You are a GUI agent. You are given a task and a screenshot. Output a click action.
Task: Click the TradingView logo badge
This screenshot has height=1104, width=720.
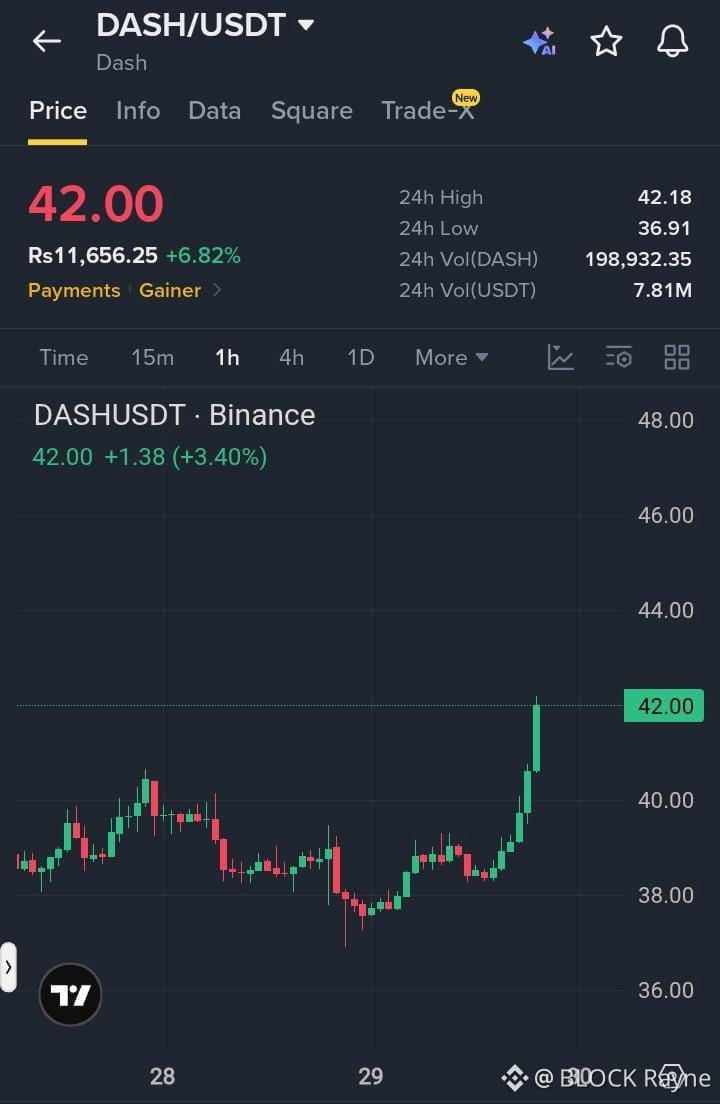coord(70,994)
